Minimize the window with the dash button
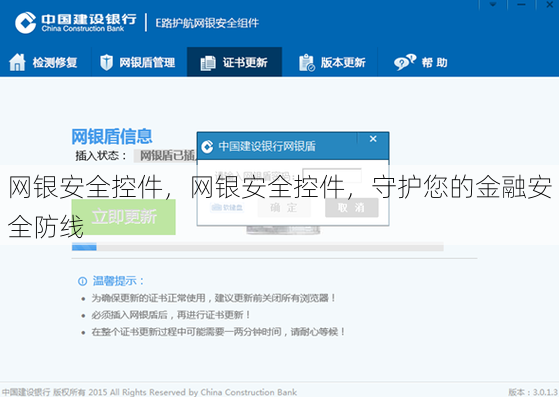 pyautogui.click(x=521, y=5)
